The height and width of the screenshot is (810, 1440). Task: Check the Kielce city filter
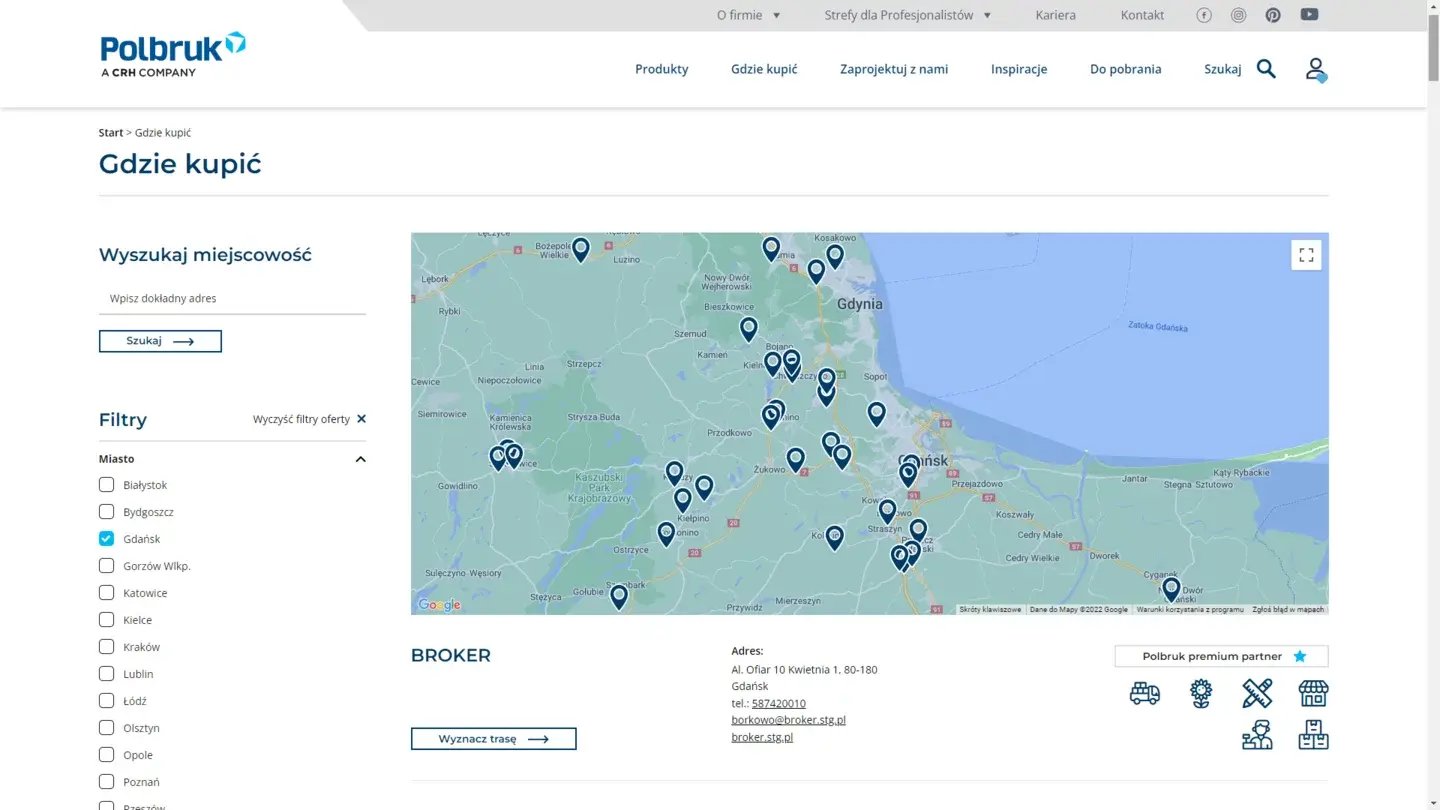click(x=107, y=620)
